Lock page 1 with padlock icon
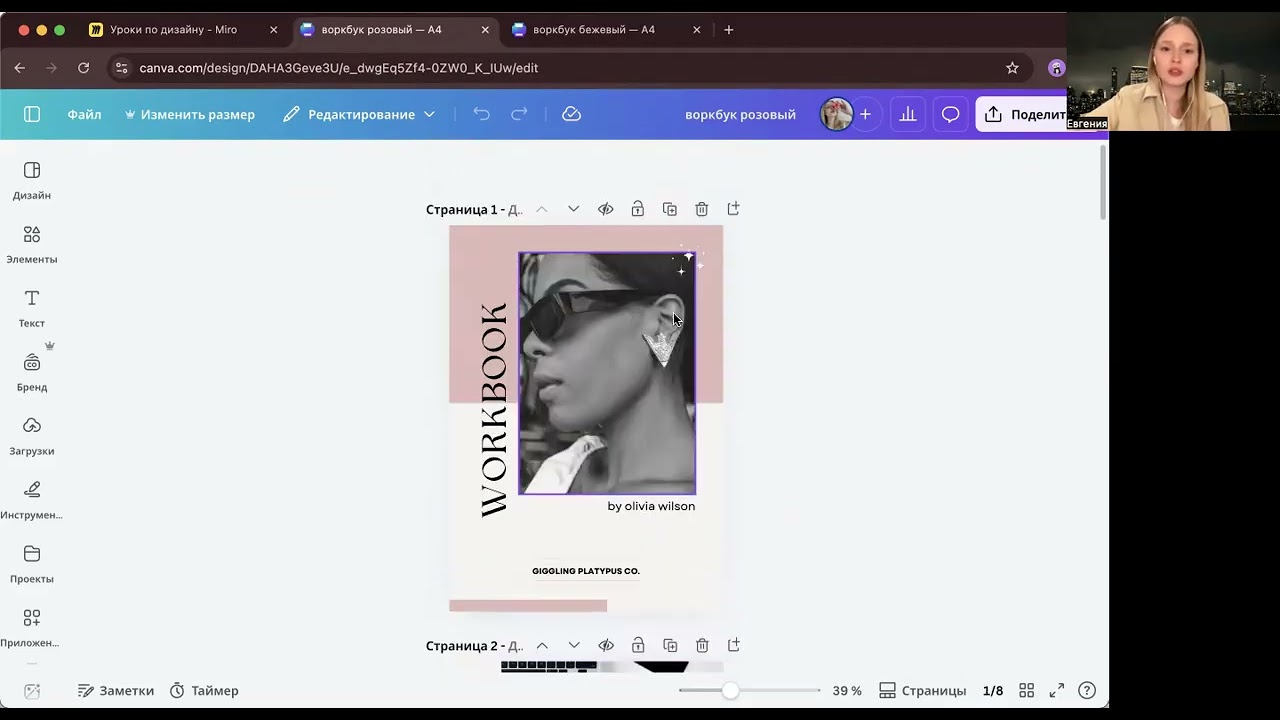 tap(637, 209)
